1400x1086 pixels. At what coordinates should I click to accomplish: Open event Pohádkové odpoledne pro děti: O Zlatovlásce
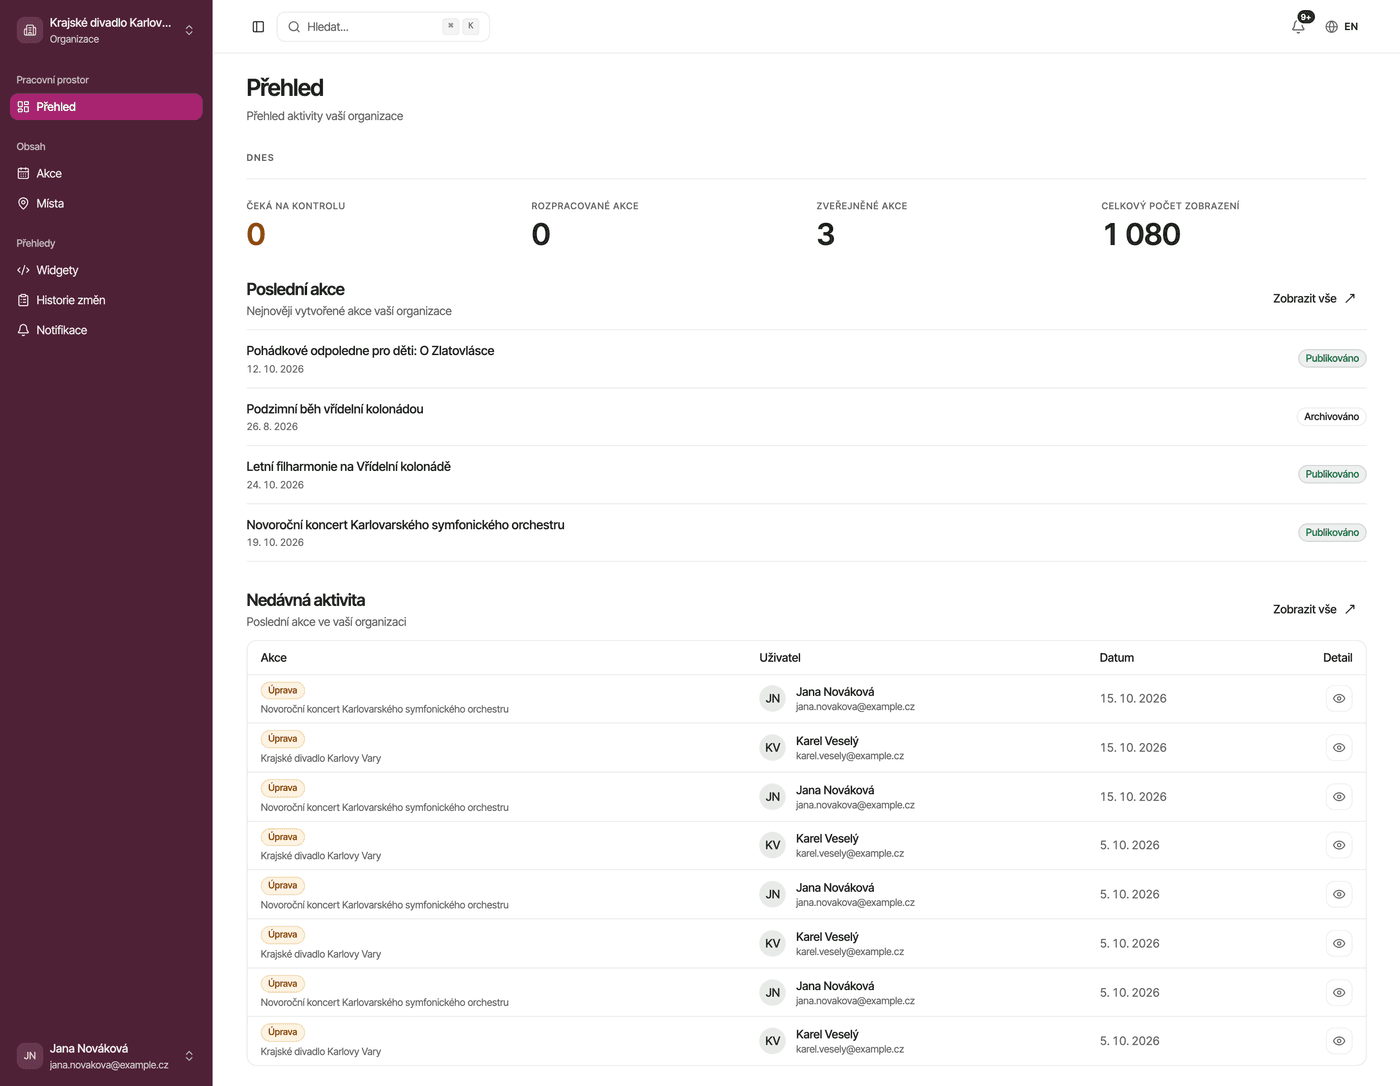pos(370,351)
